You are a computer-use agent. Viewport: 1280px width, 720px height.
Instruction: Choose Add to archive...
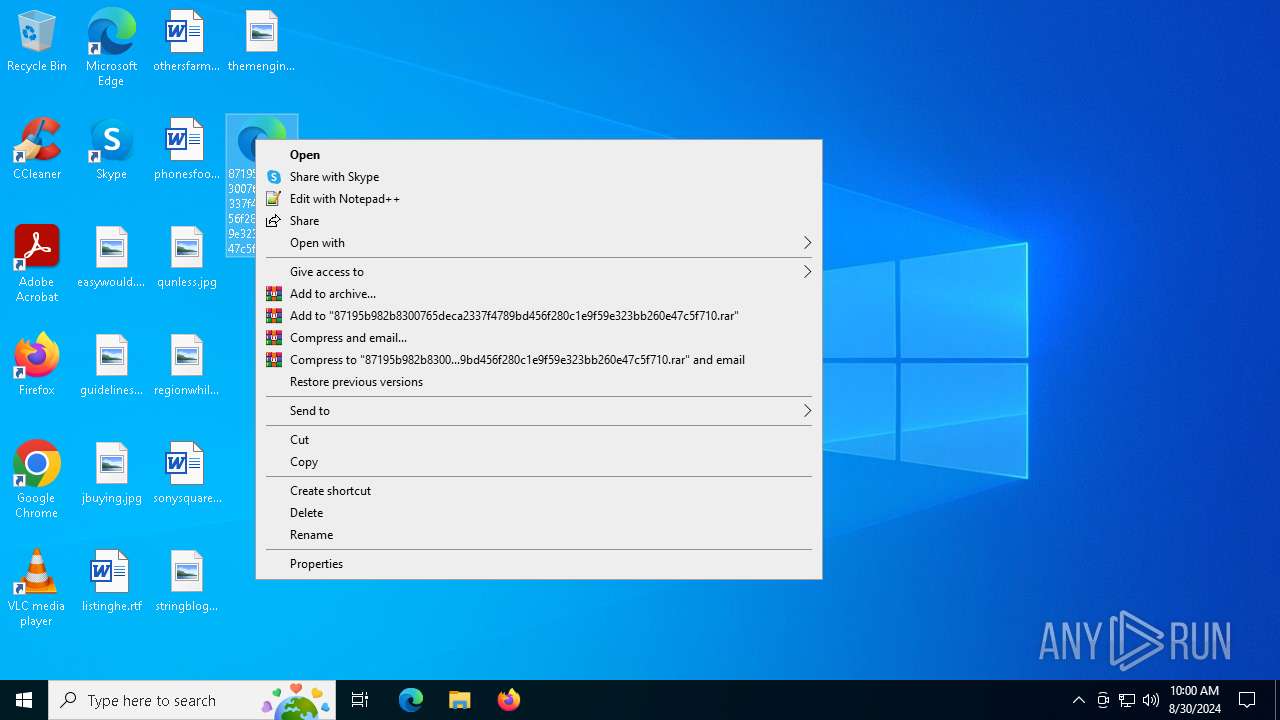(x=539, y=294)
